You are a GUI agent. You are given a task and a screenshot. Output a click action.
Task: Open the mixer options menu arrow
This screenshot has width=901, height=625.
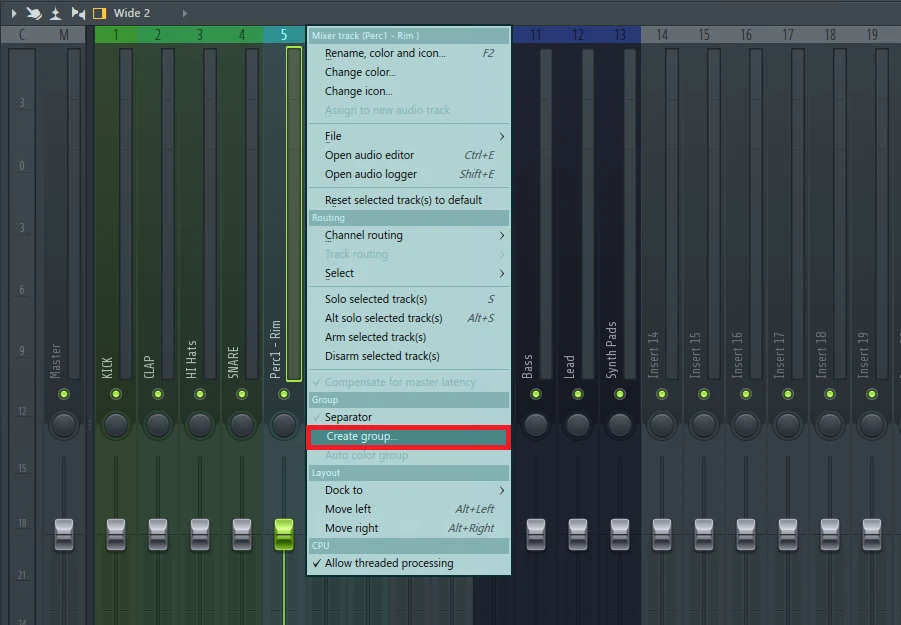click(x=14, y=13)
